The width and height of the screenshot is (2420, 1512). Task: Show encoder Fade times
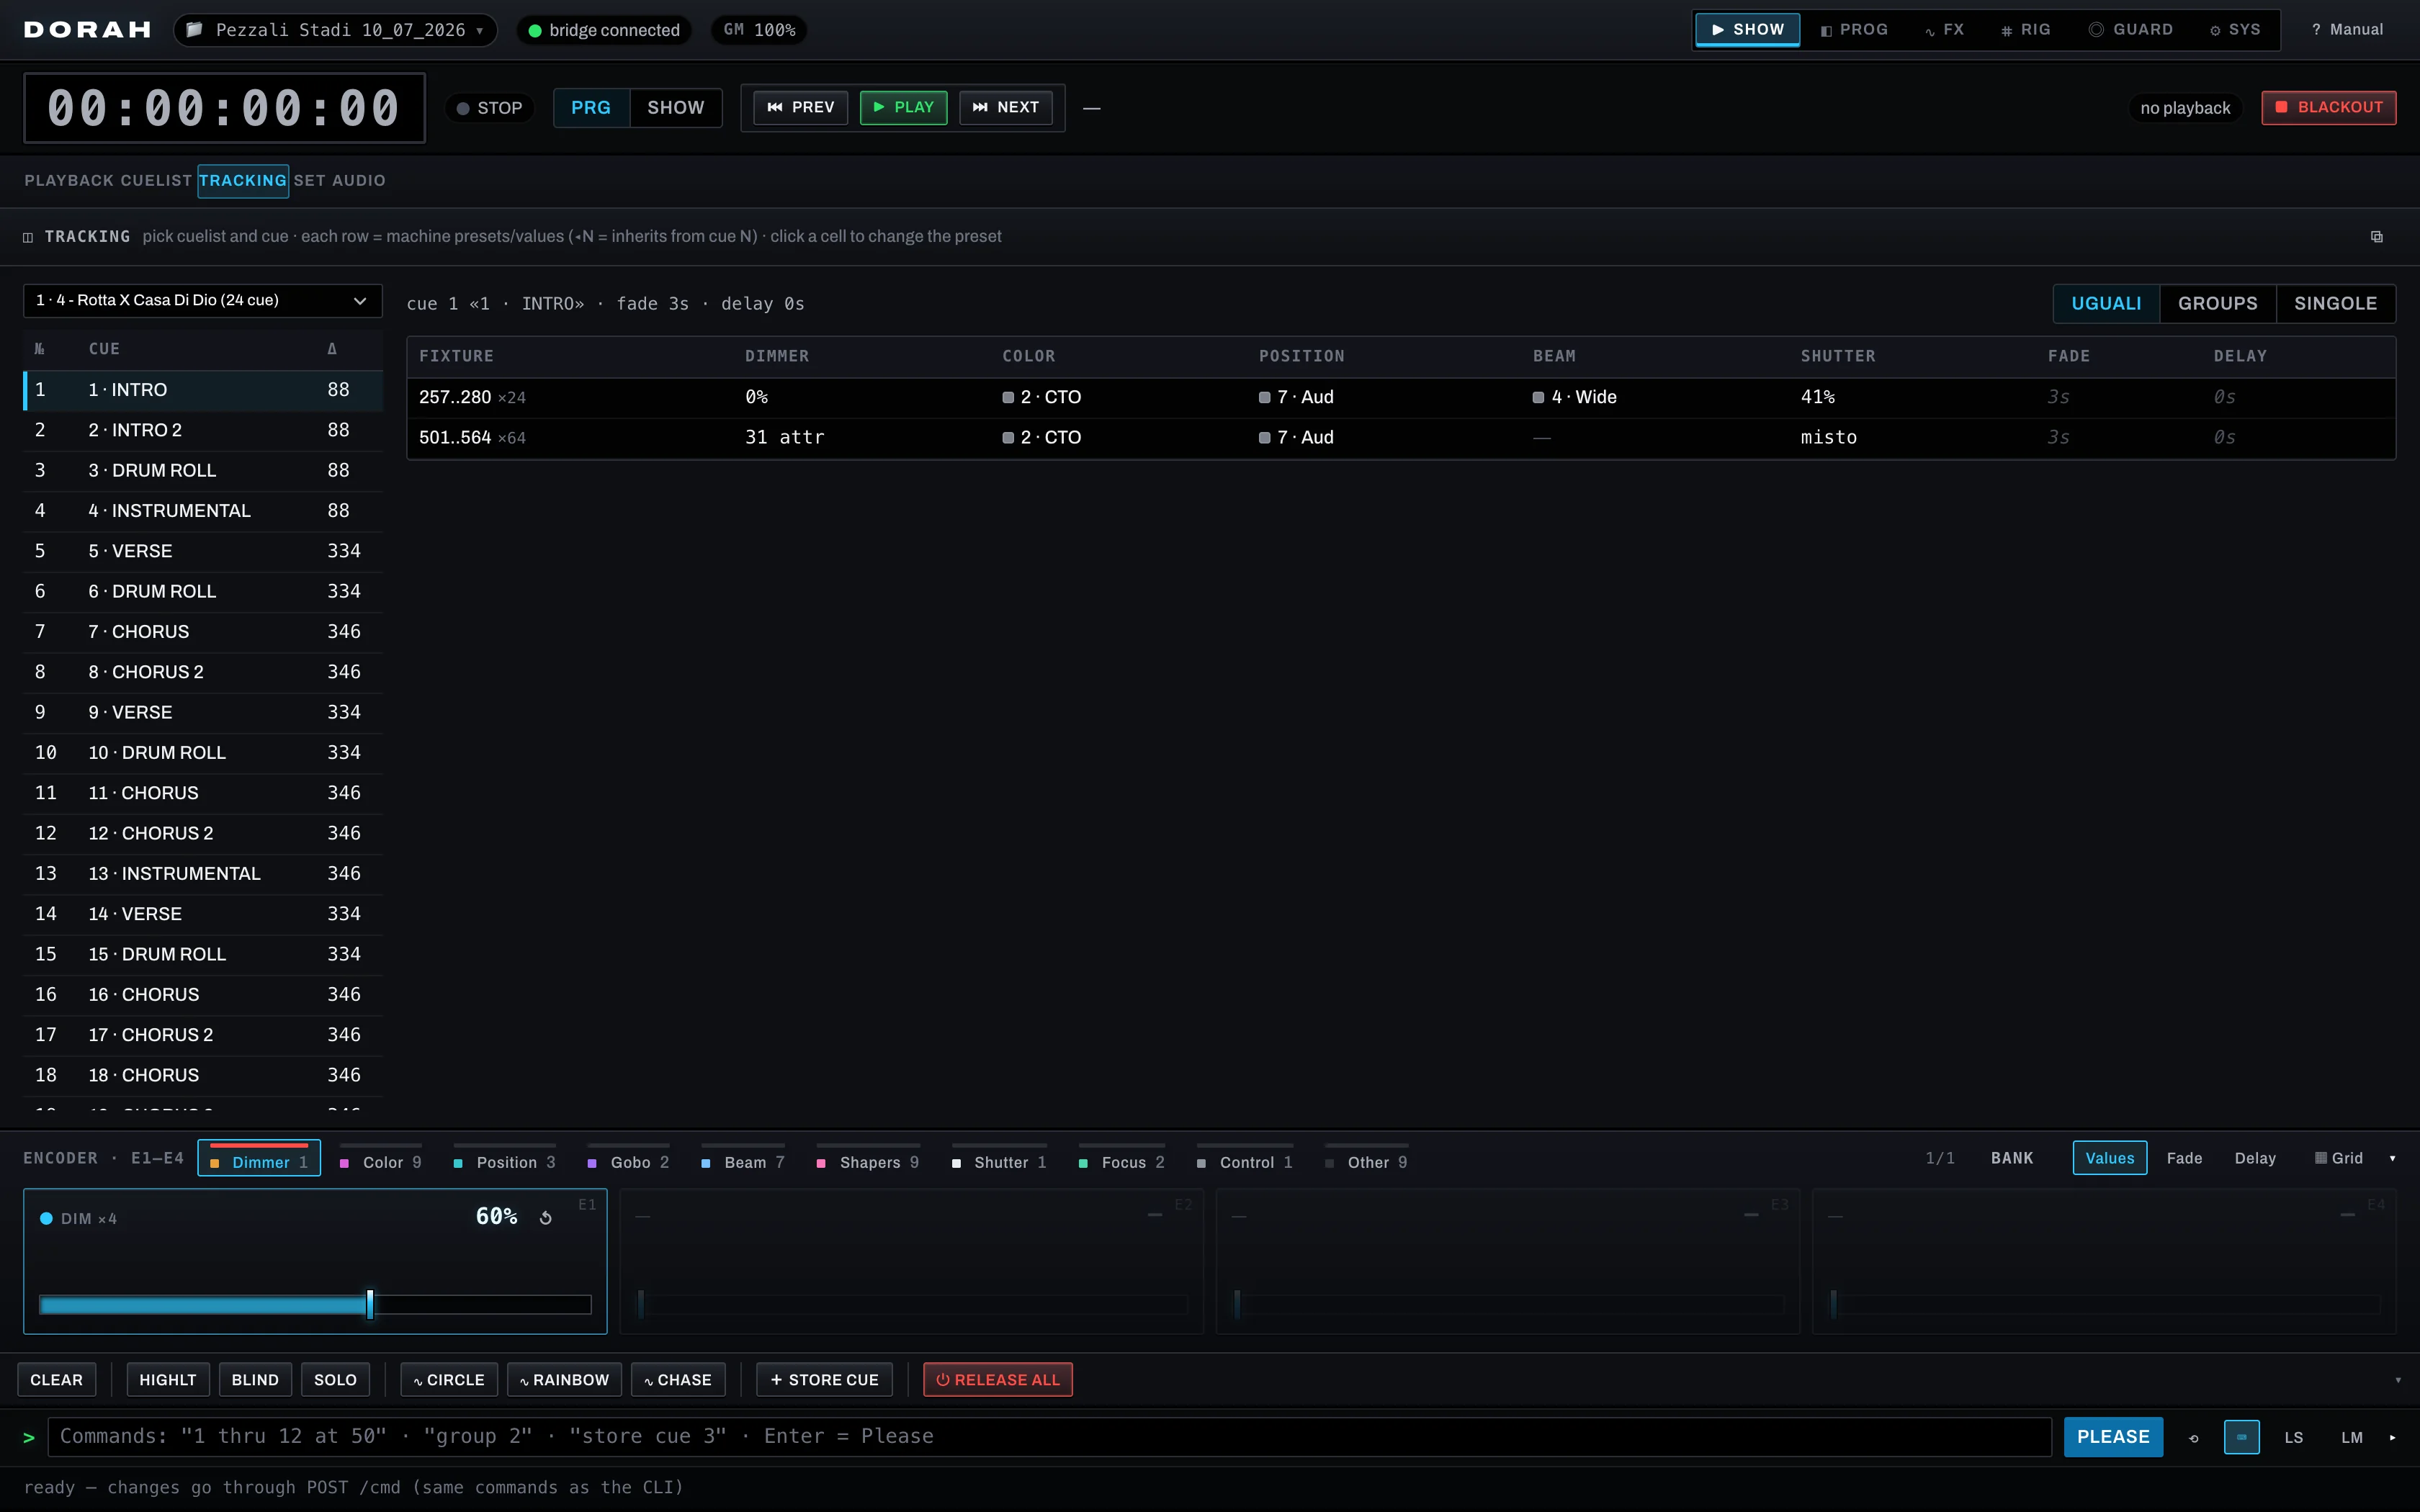2184,1158
